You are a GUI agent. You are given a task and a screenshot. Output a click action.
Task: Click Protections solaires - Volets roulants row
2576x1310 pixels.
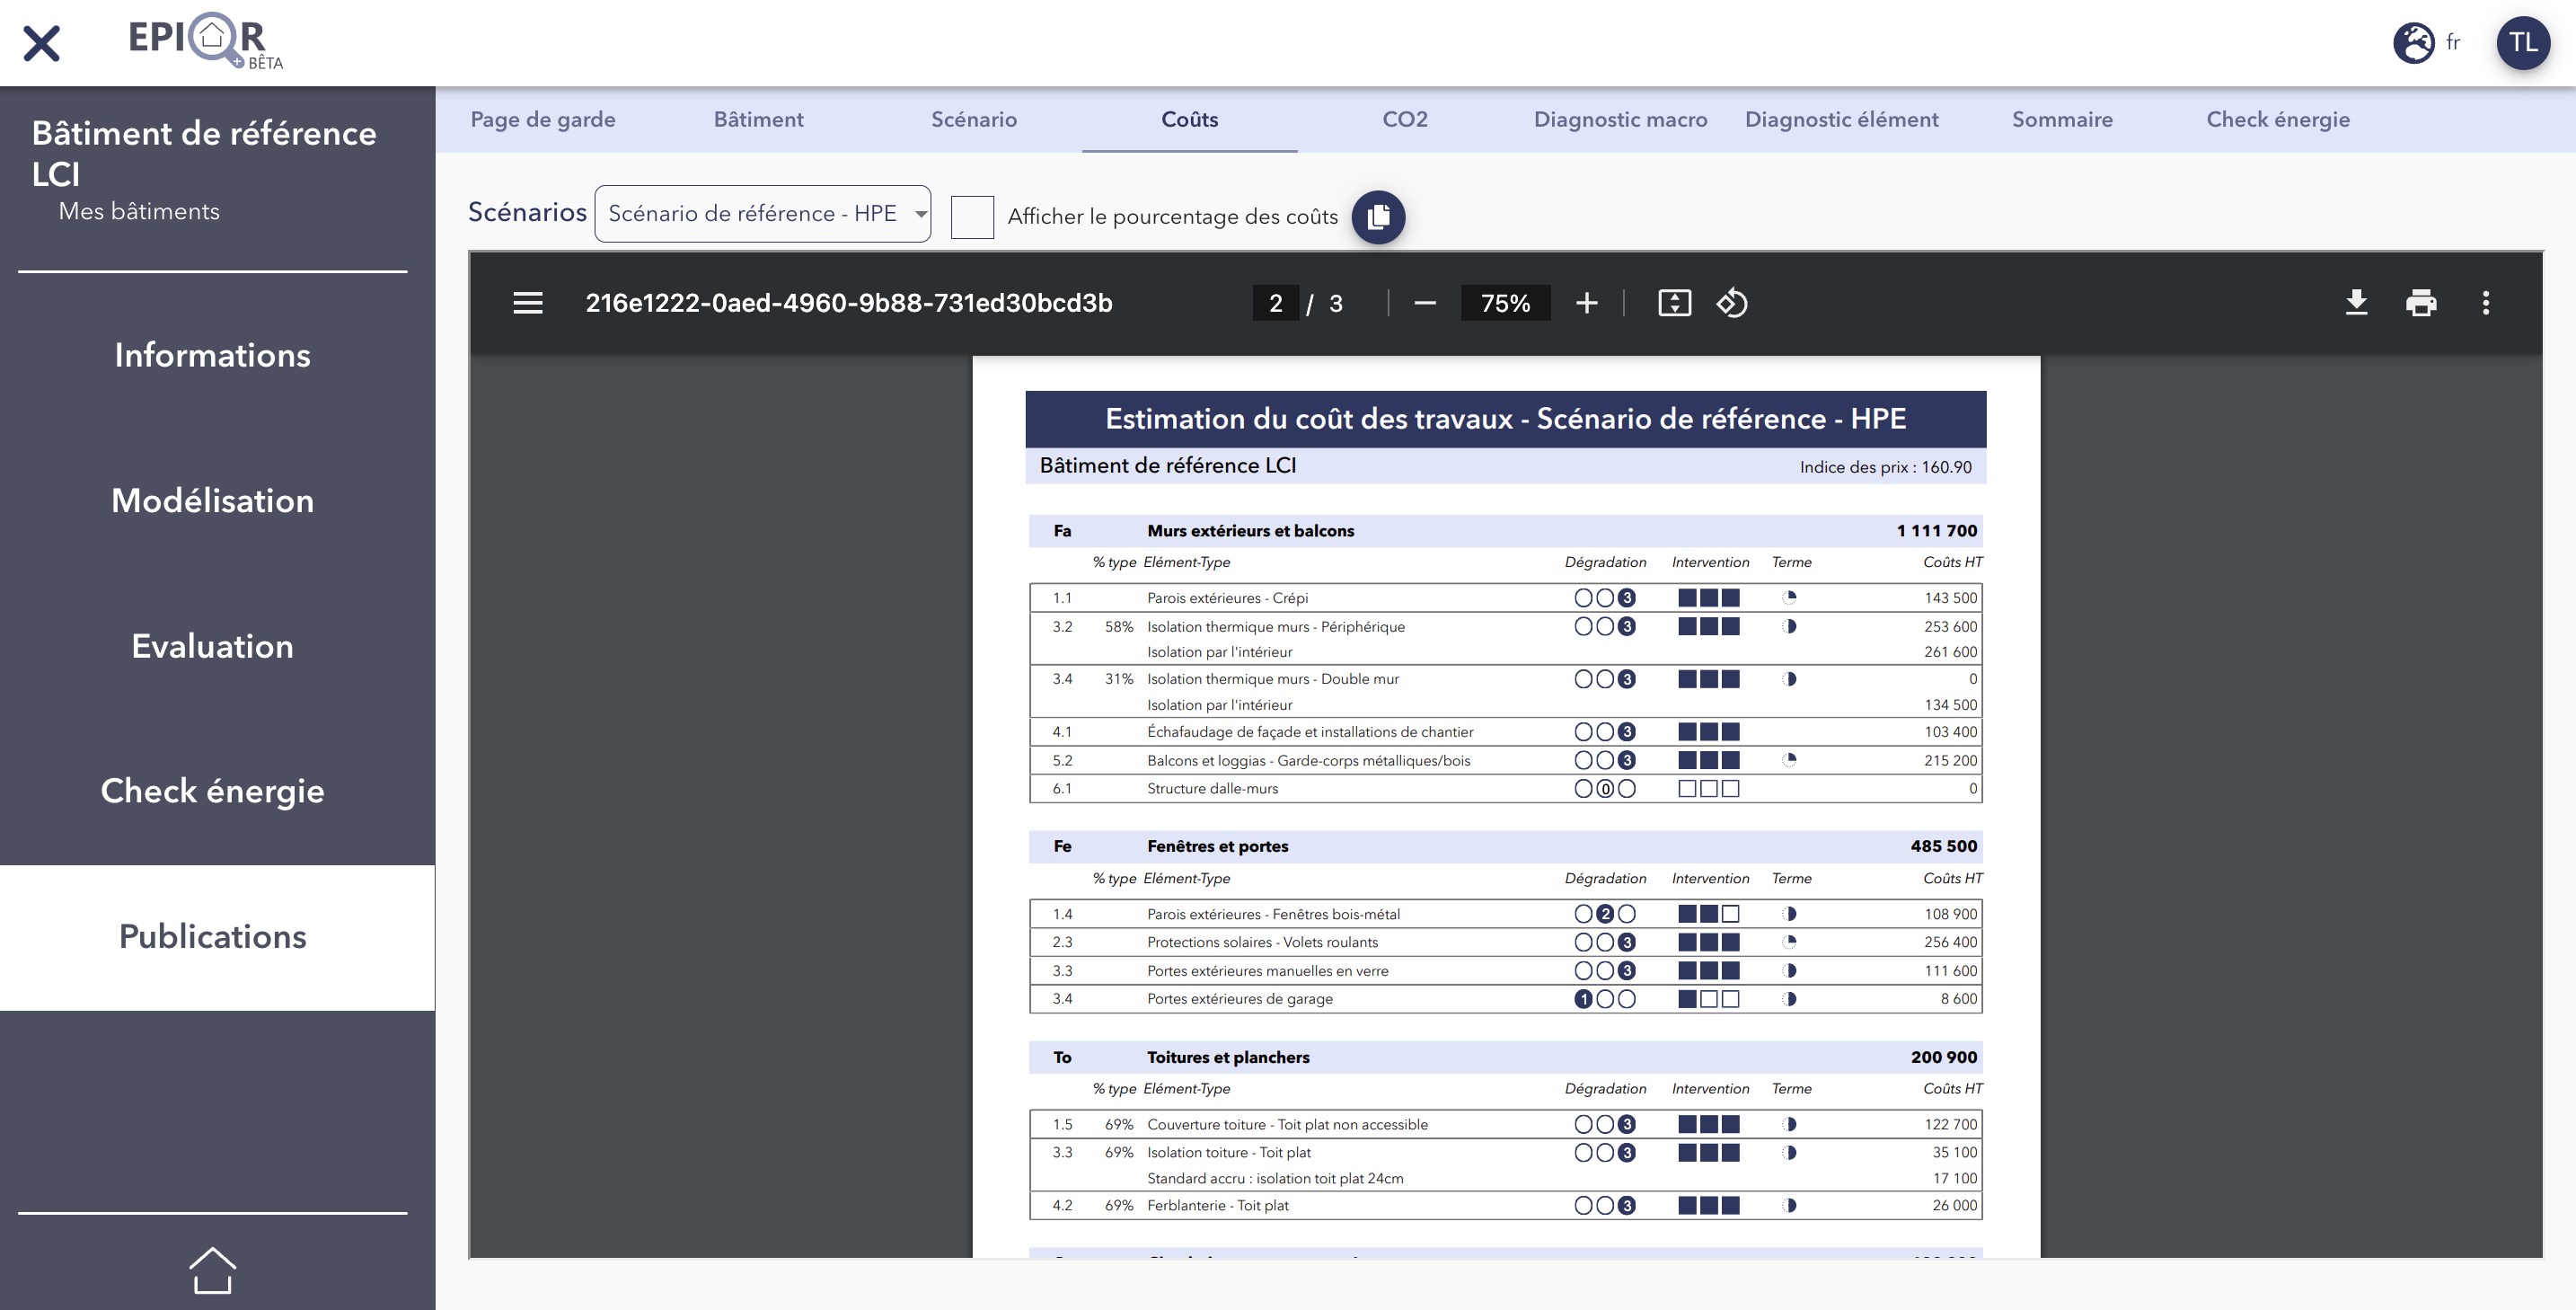[1505, 942]
